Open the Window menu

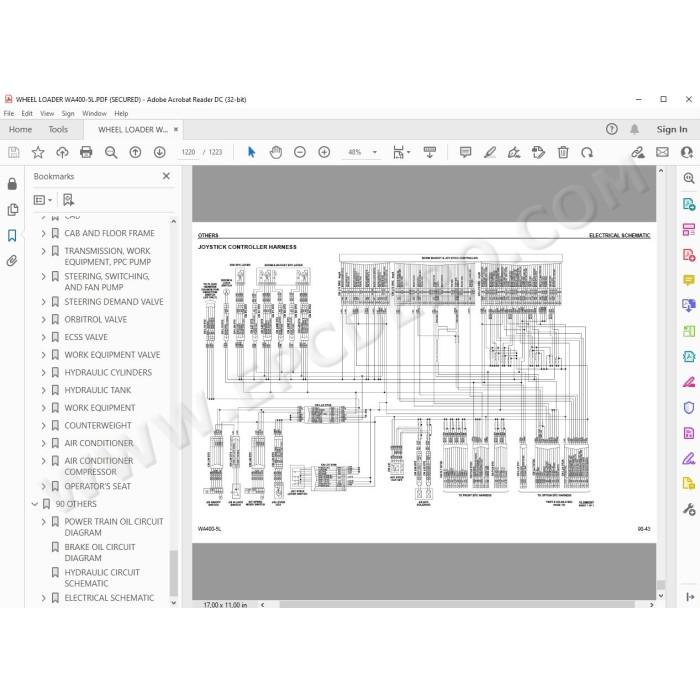(x=94, y=113)
